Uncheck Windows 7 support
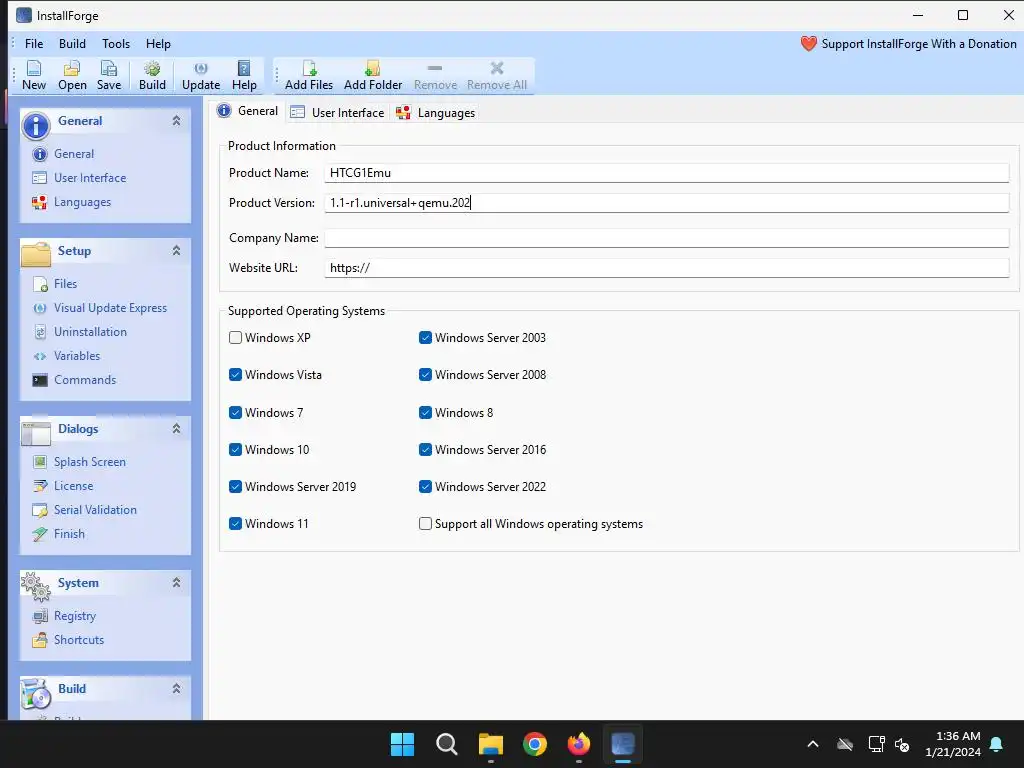 coord(236,413)
